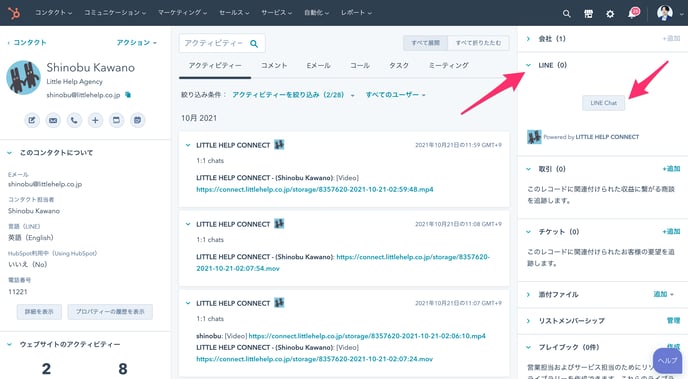Click the plus log activity icon
The height and width of the screenshot is (379, 688).
pos(95,120)
